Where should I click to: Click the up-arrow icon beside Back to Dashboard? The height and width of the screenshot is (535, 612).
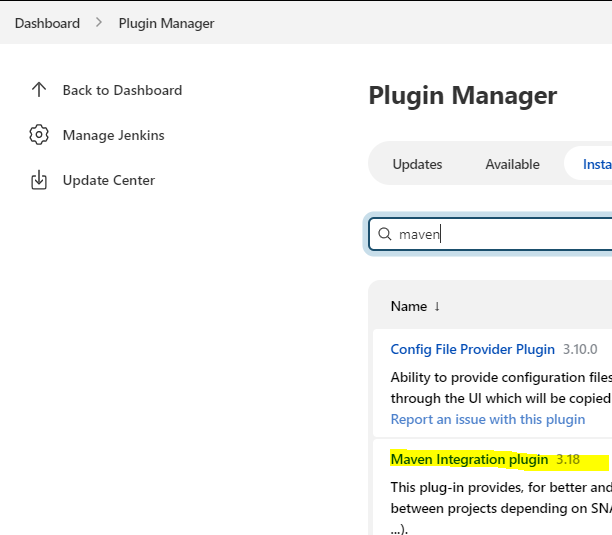pos(39,90)
